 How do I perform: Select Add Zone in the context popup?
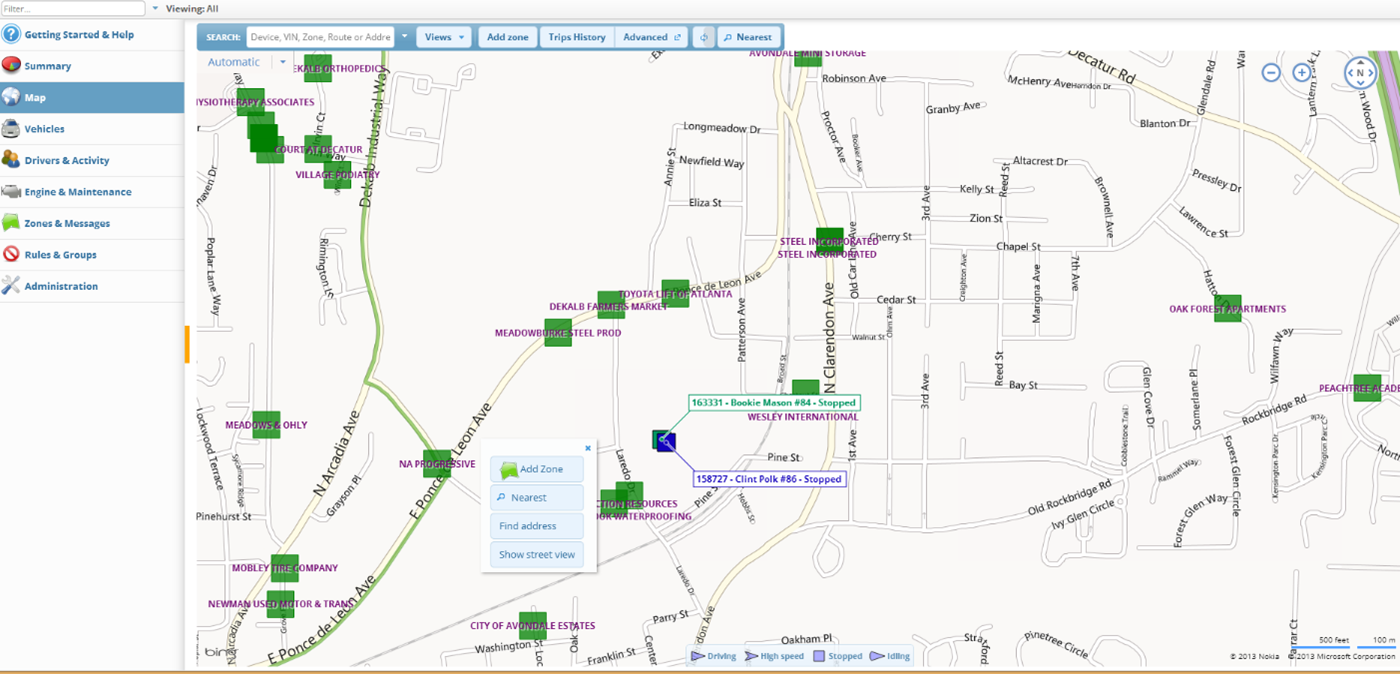[537, 469]
